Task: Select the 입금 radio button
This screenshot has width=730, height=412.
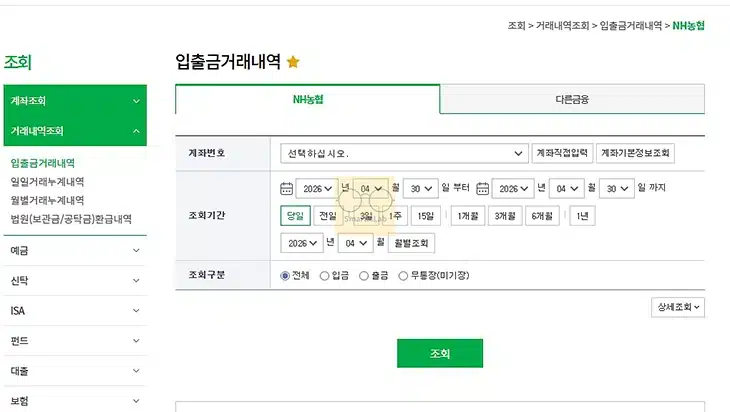Action: click(324, 276)
